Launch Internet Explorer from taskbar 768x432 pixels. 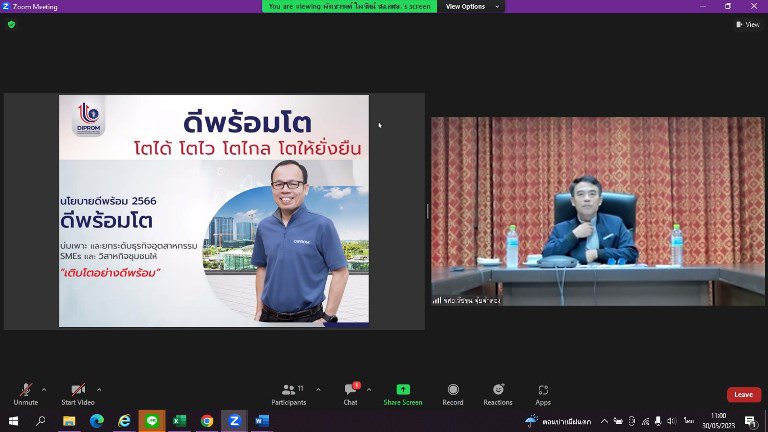pos(124,421)
